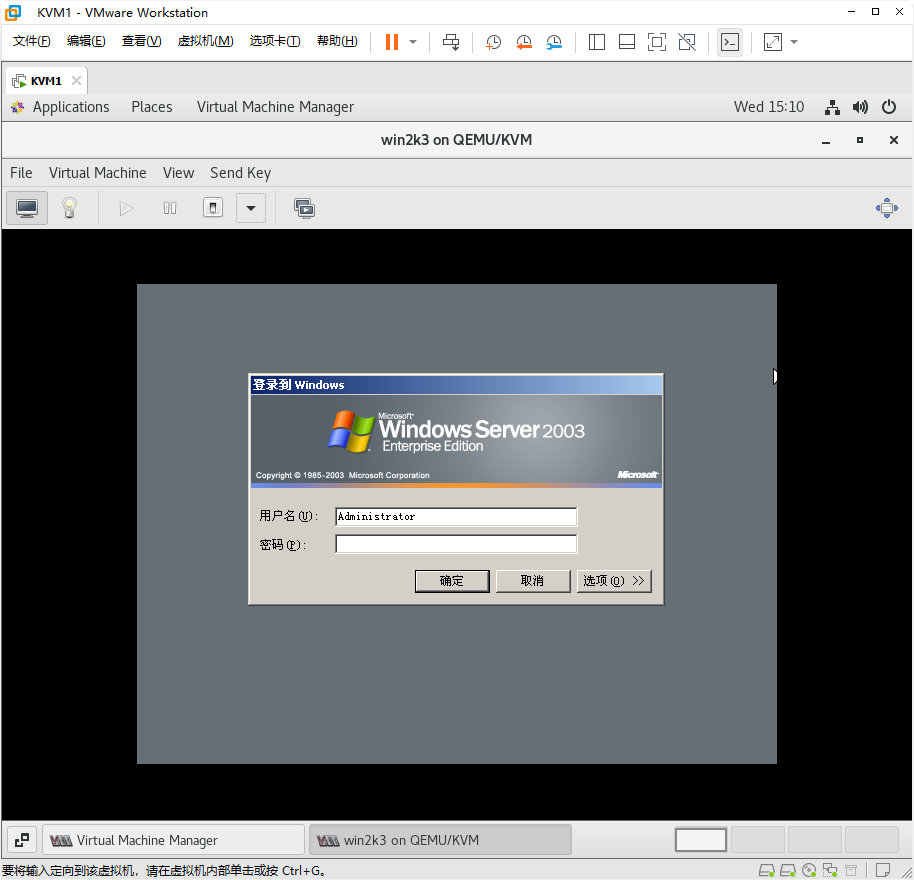914x880 pixels.
Task: Open the manage VM snapshots icon
Action: coord(304,208)
